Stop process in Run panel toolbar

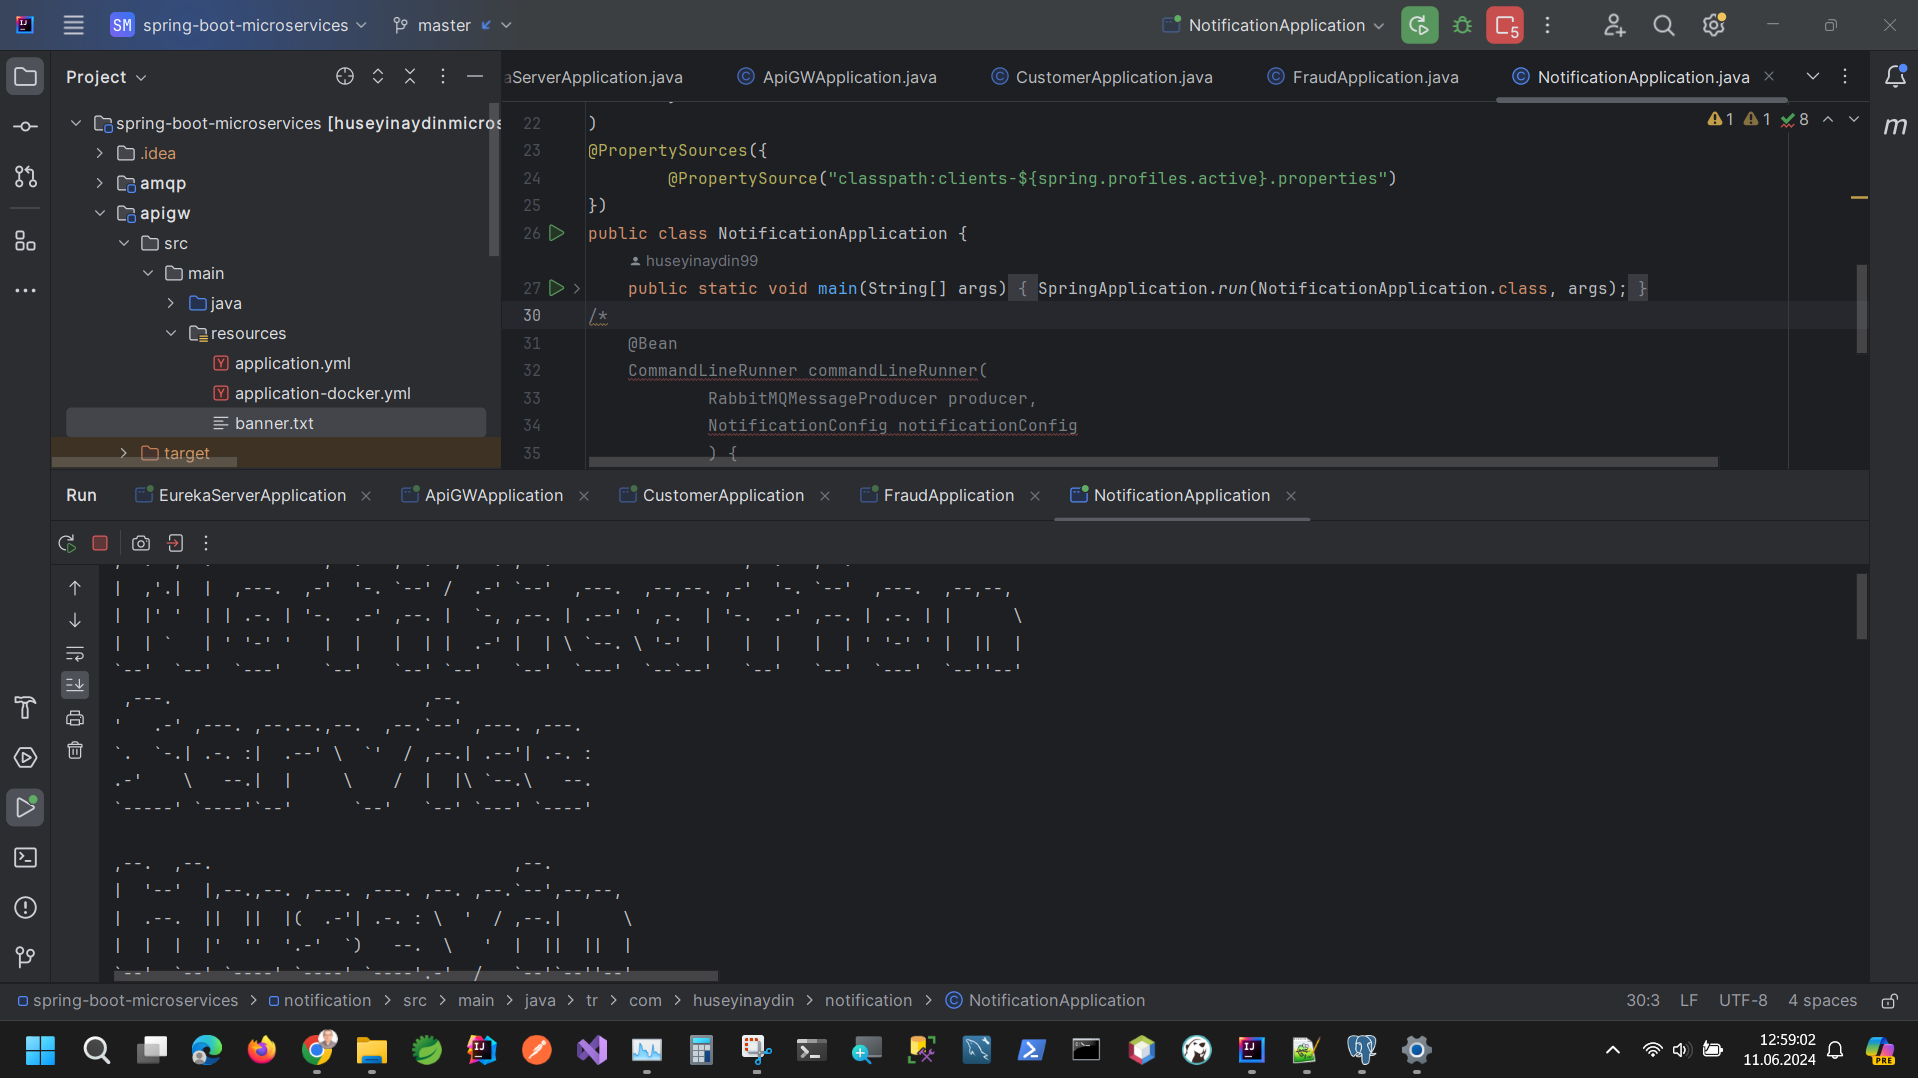[100, 543]
